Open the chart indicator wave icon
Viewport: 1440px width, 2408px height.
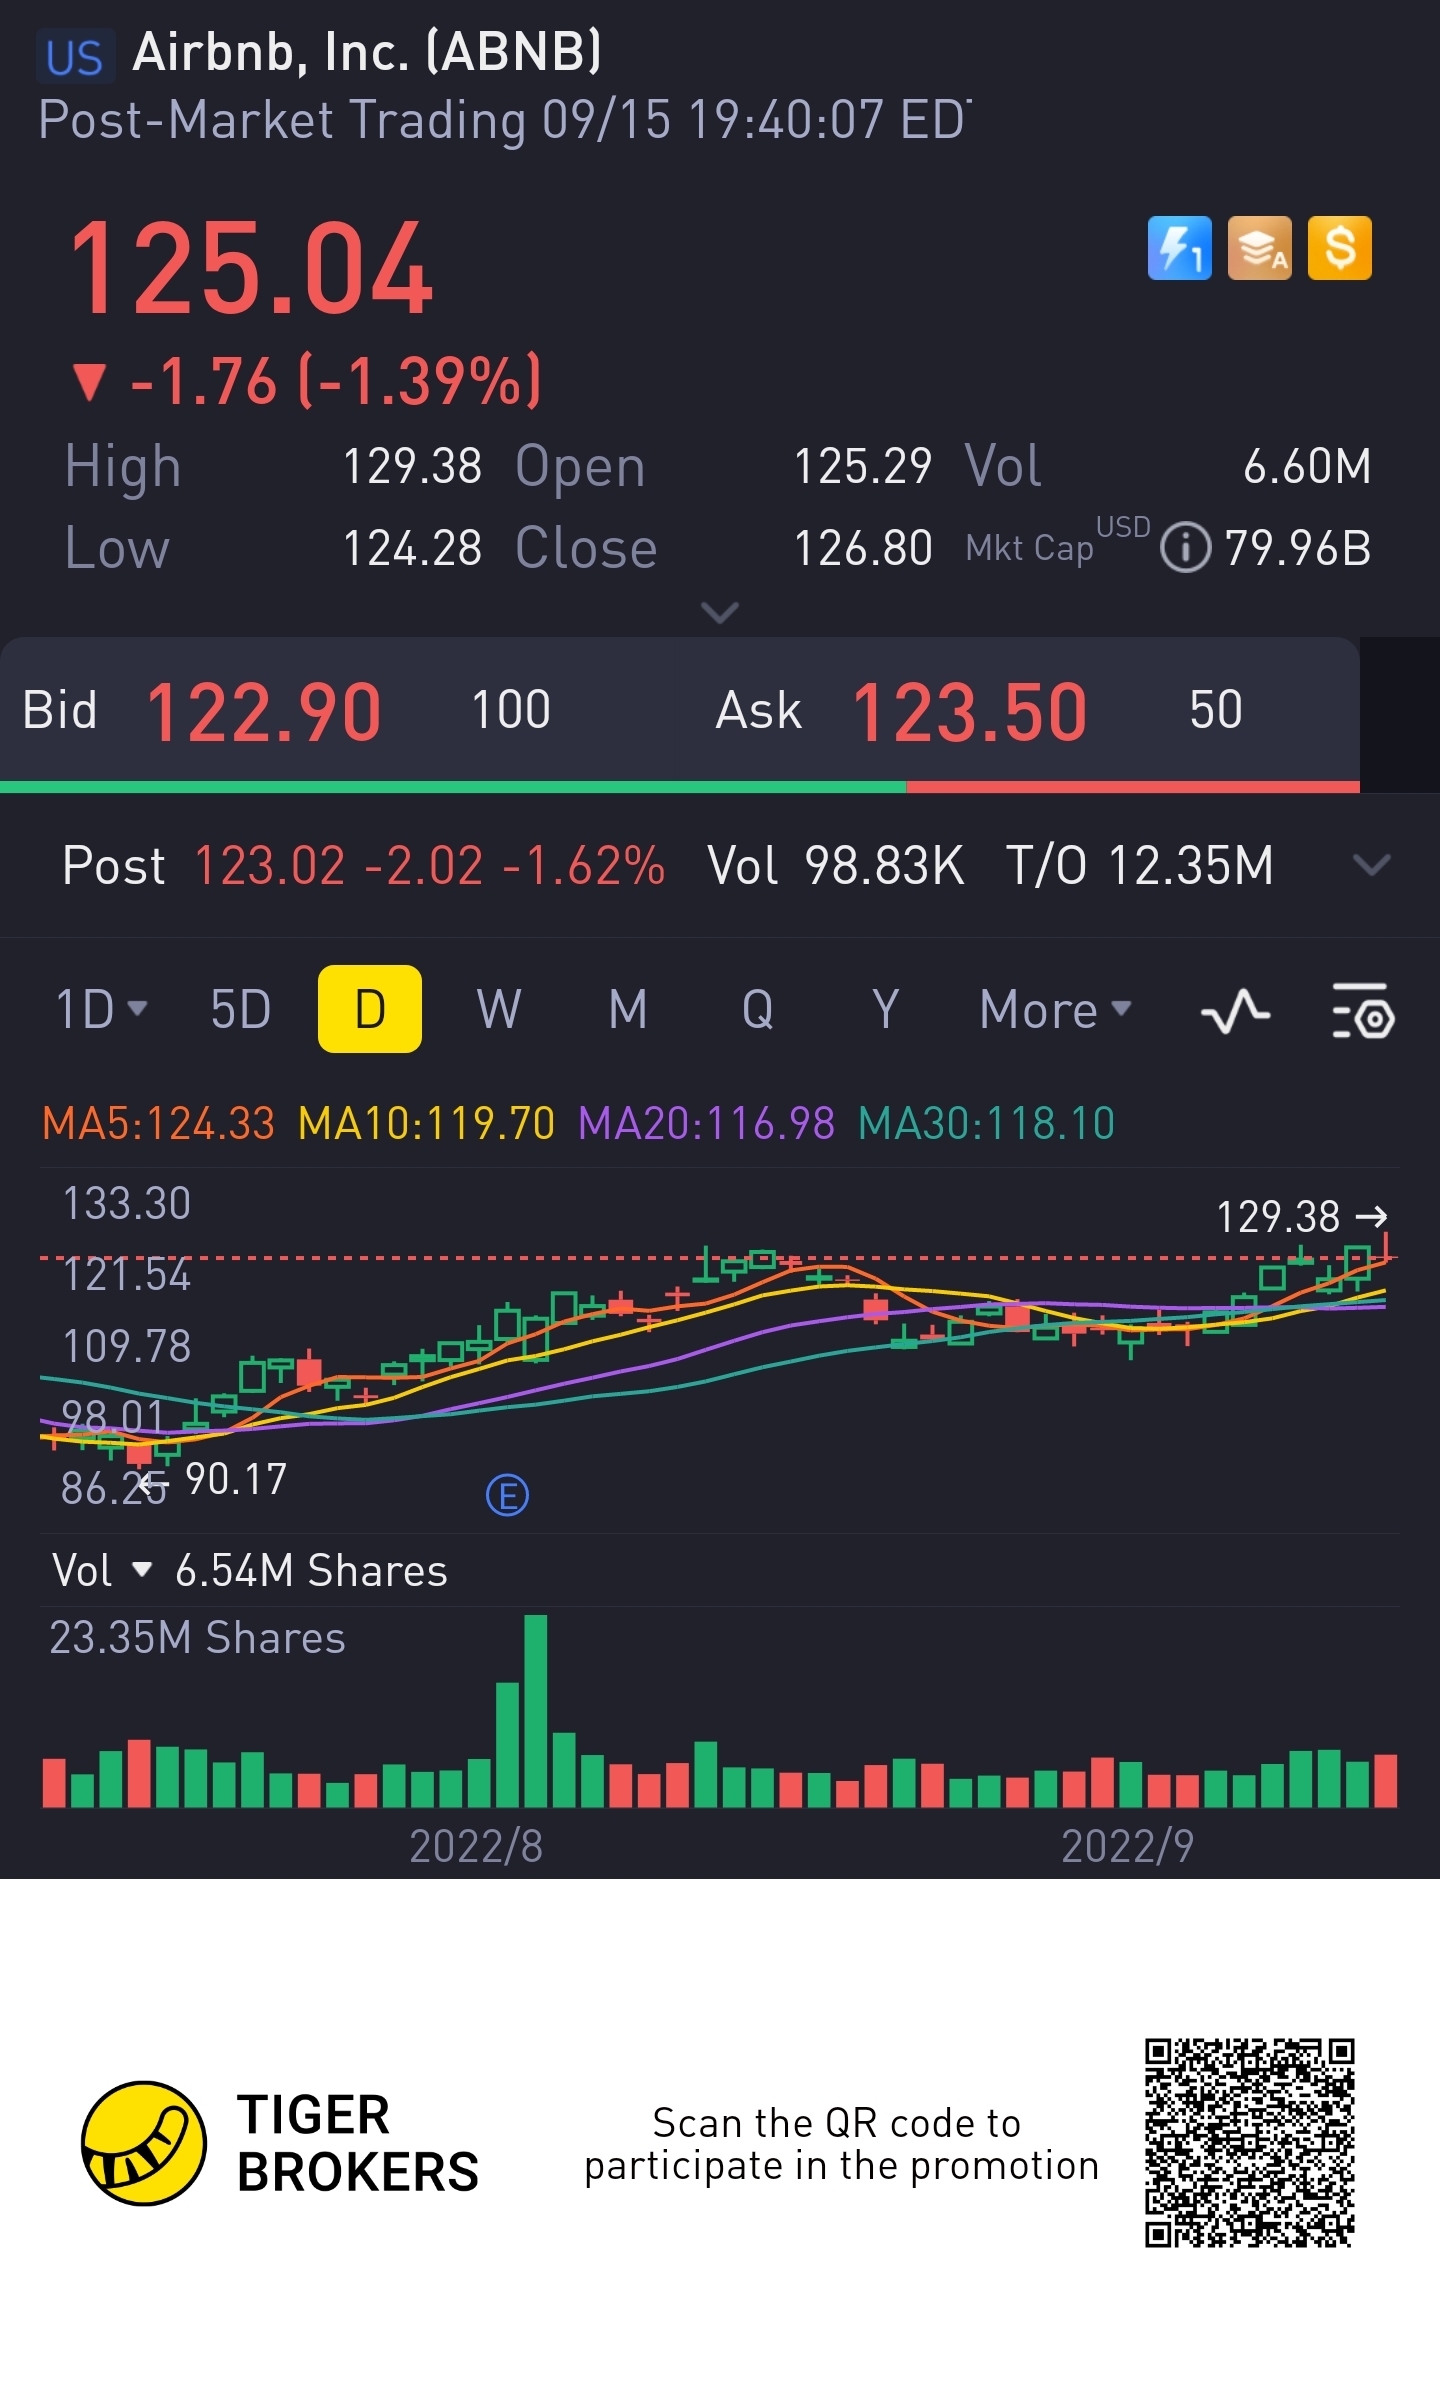pyautogui.click(x=1235, y=1011)
